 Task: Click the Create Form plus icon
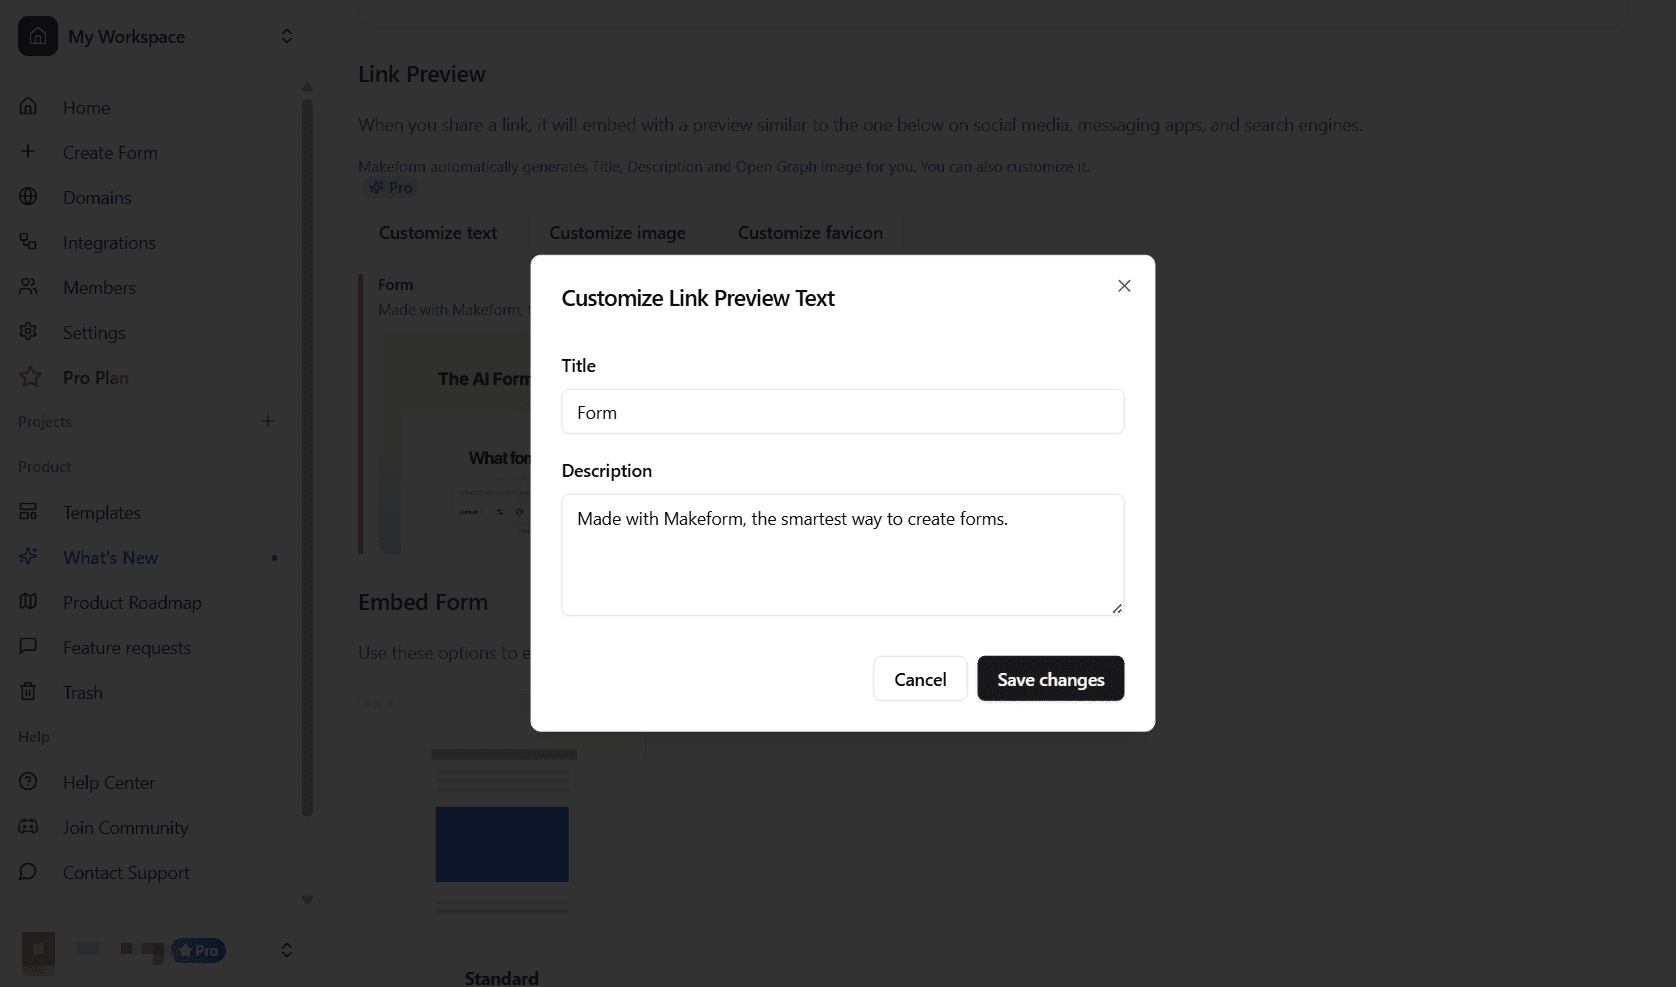click(x=28, y=151)
